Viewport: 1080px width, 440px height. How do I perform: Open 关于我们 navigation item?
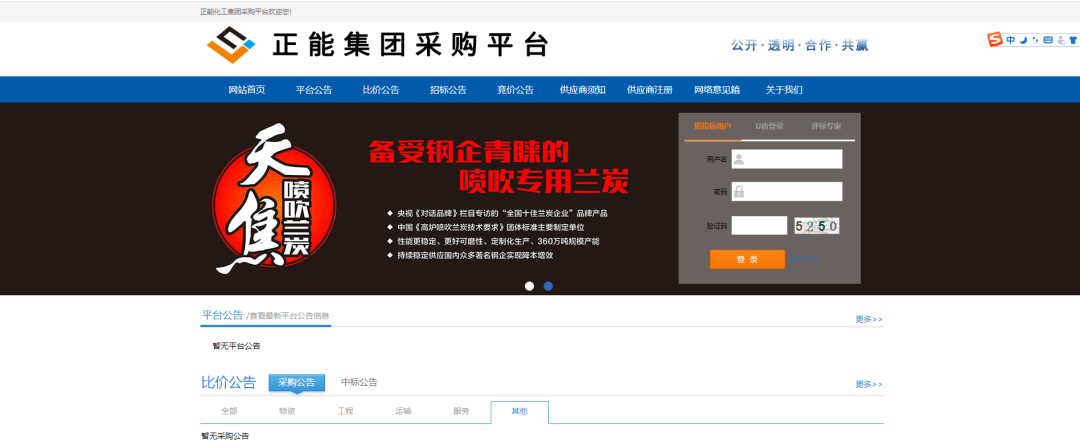click(784, 90)
